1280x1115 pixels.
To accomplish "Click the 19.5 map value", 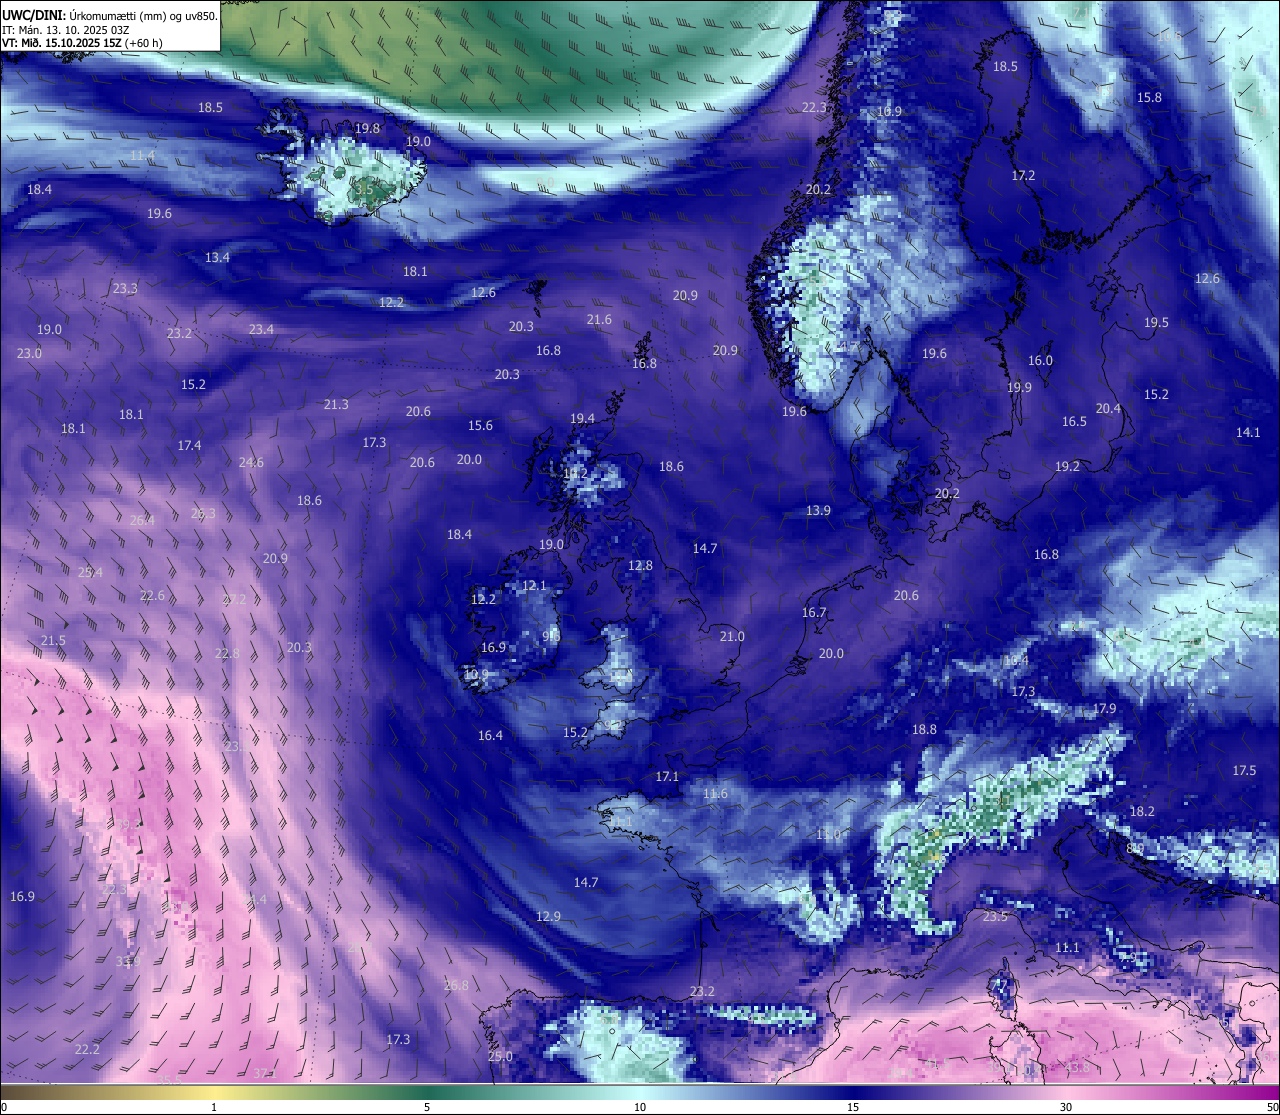I will click(1156, 323).
